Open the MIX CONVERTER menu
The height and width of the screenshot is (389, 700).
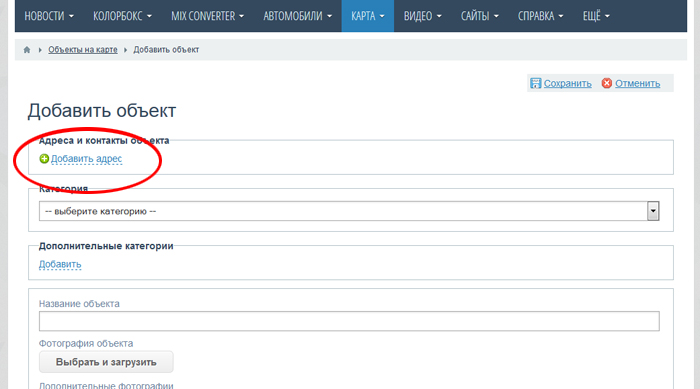208,16
